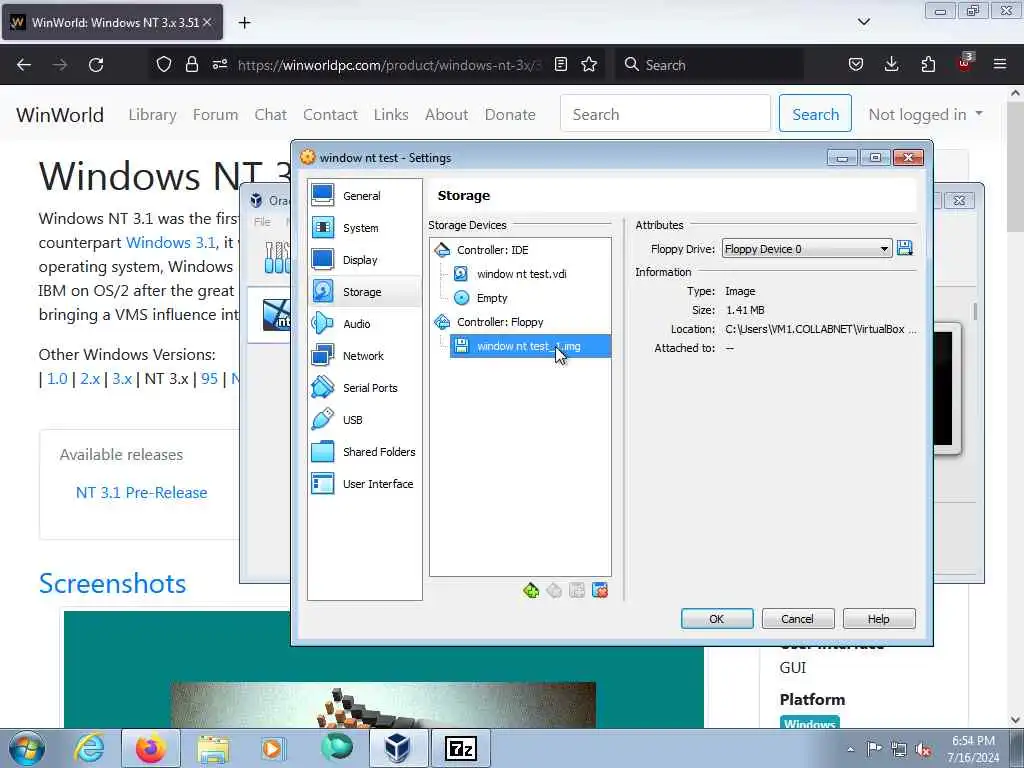This screenshot has height=768, width=1024.
Task: Select the WinWorld Windows NT 3.x tab
Action: [112, 22]
